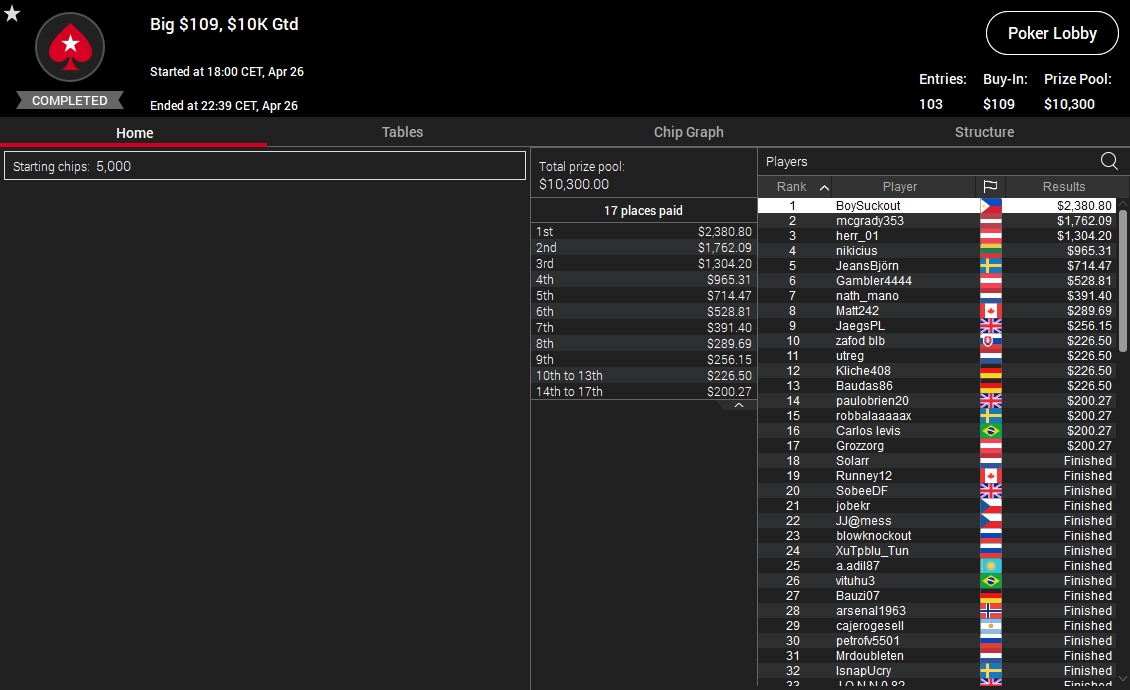Click the scrollbar down arrow in players list
The height and width of the screenshot is (690, 1130).
(1123, 678)
